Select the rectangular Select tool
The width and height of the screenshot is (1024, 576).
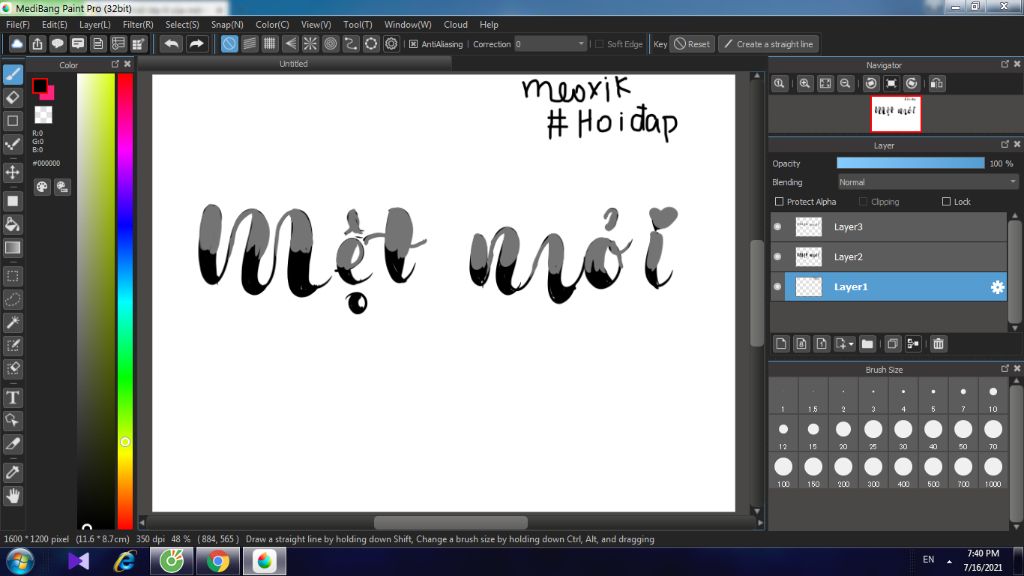click(12, 276)
